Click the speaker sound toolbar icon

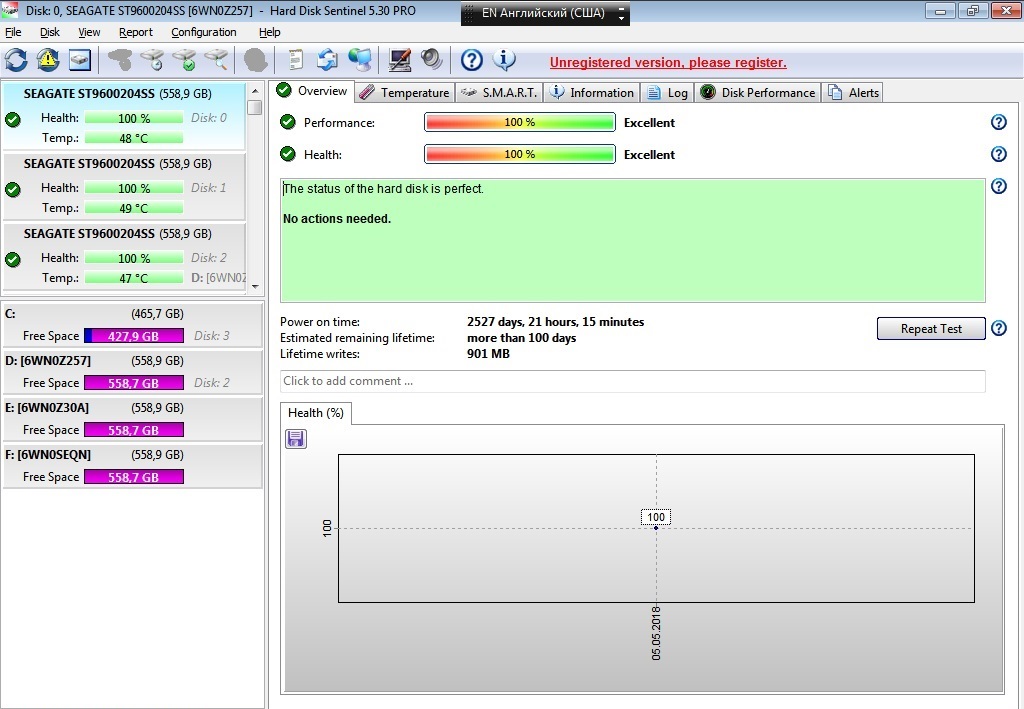click(431, 60)
